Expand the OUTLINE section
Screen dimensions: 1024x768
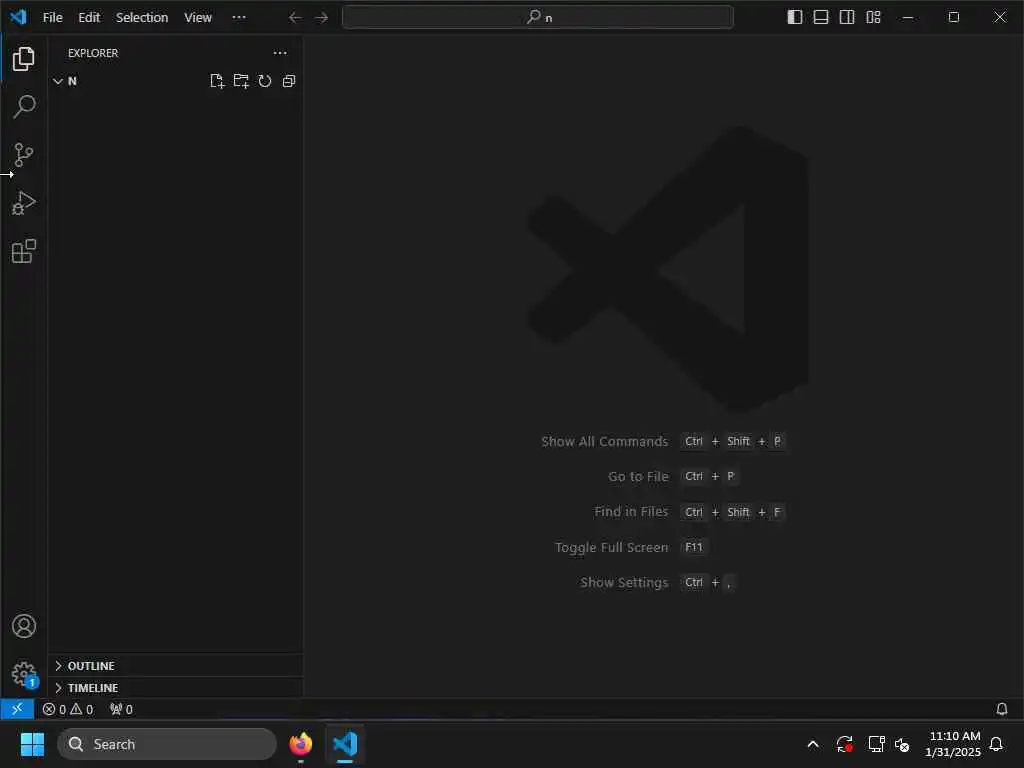(x=175, y=665)
